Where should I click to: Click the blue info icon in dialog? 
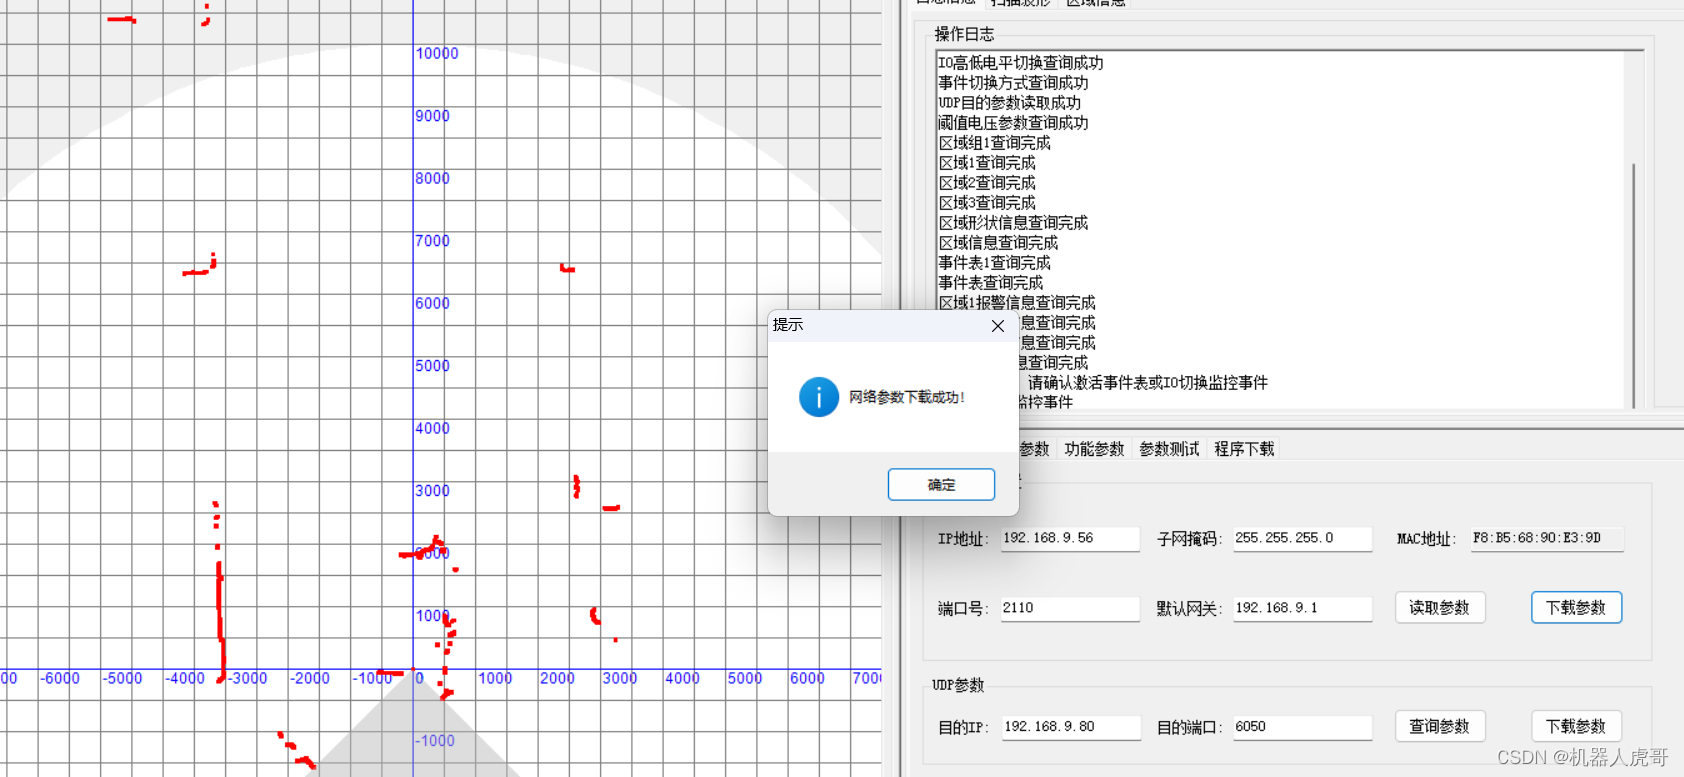click(819, 397)
